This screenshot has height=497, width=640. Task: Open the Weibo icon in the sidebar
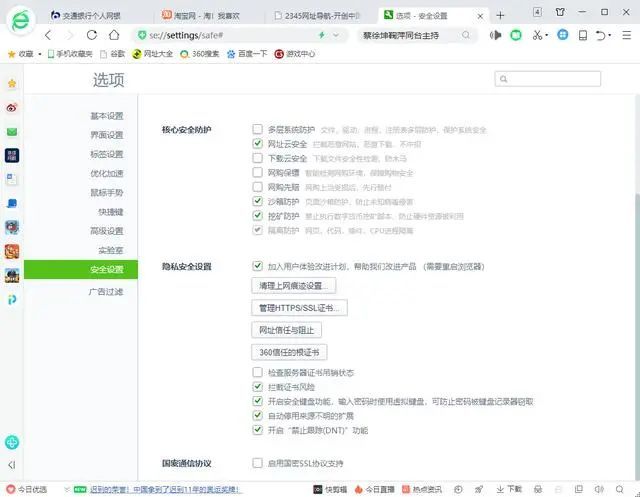[12, 108]
